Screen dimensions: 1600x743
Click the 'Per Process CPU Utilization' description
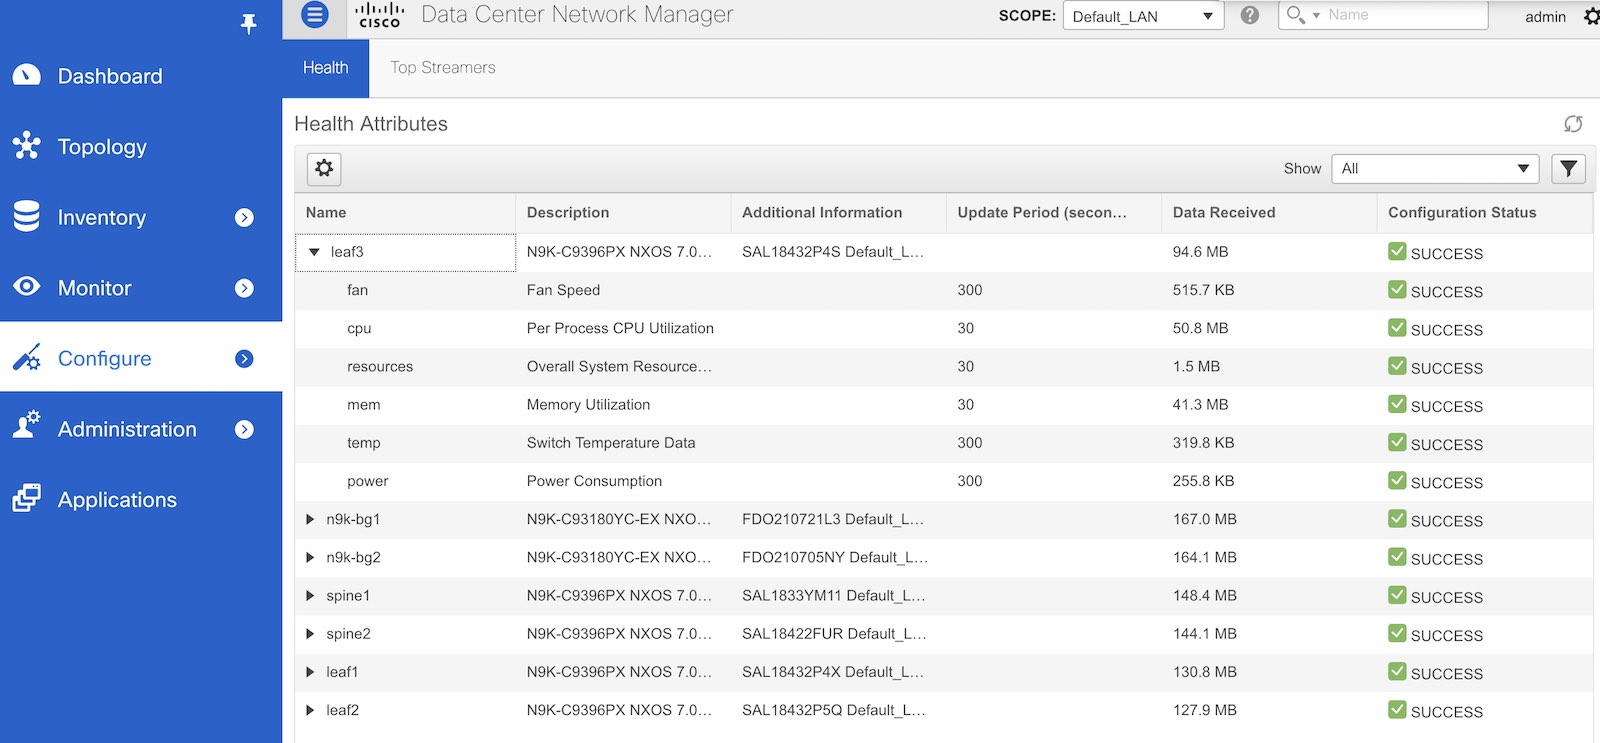click(620, 328)
